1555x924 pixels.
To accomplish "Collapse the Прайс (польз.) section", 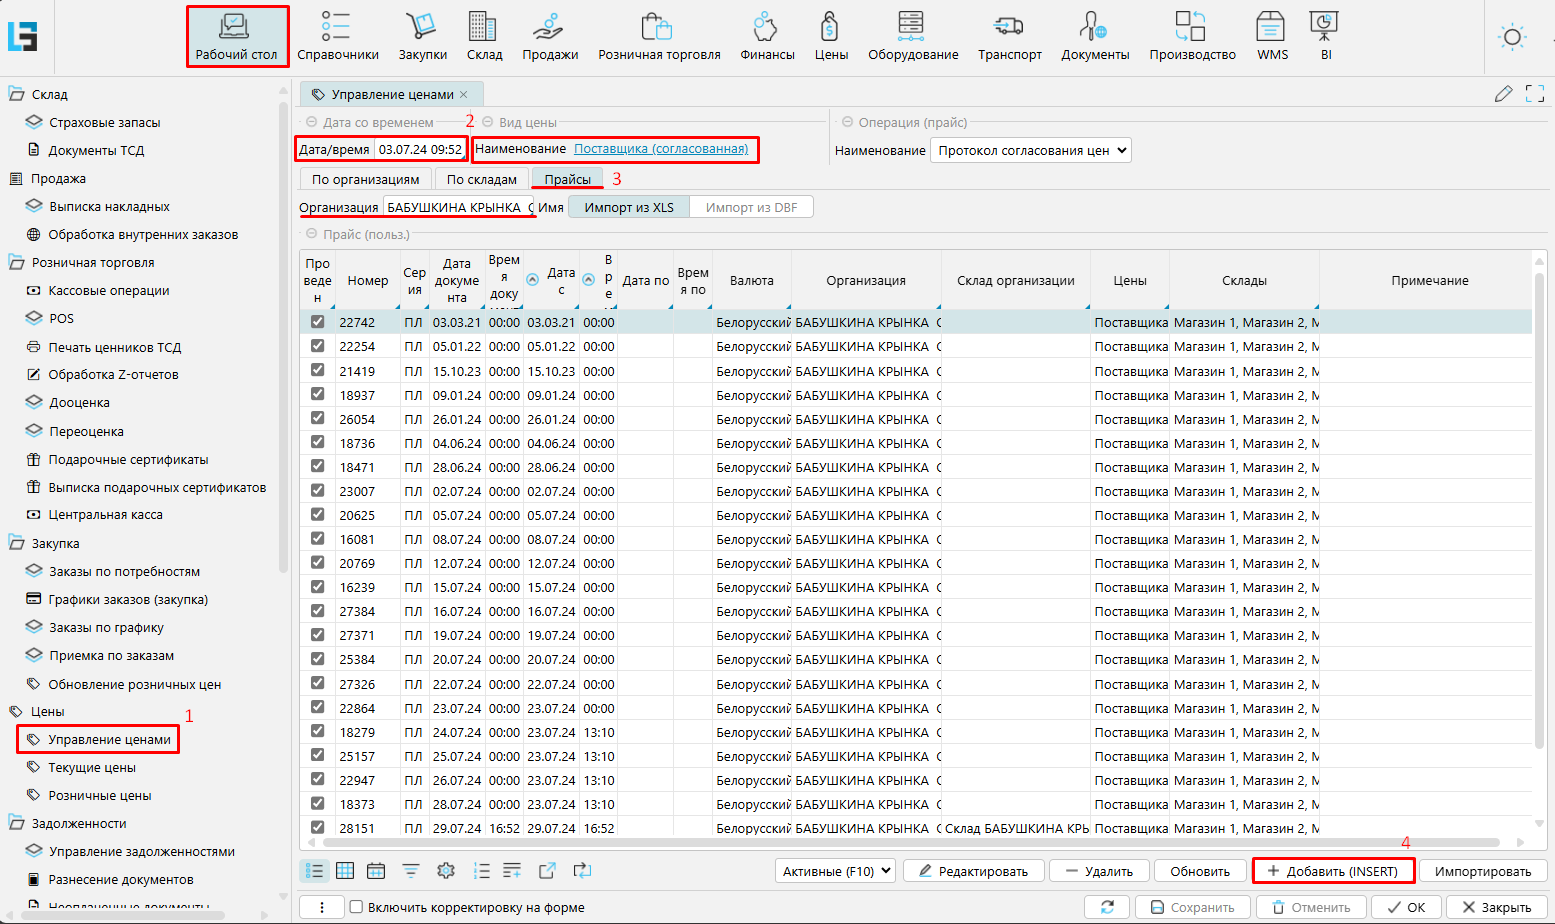I will coord(311,234).
